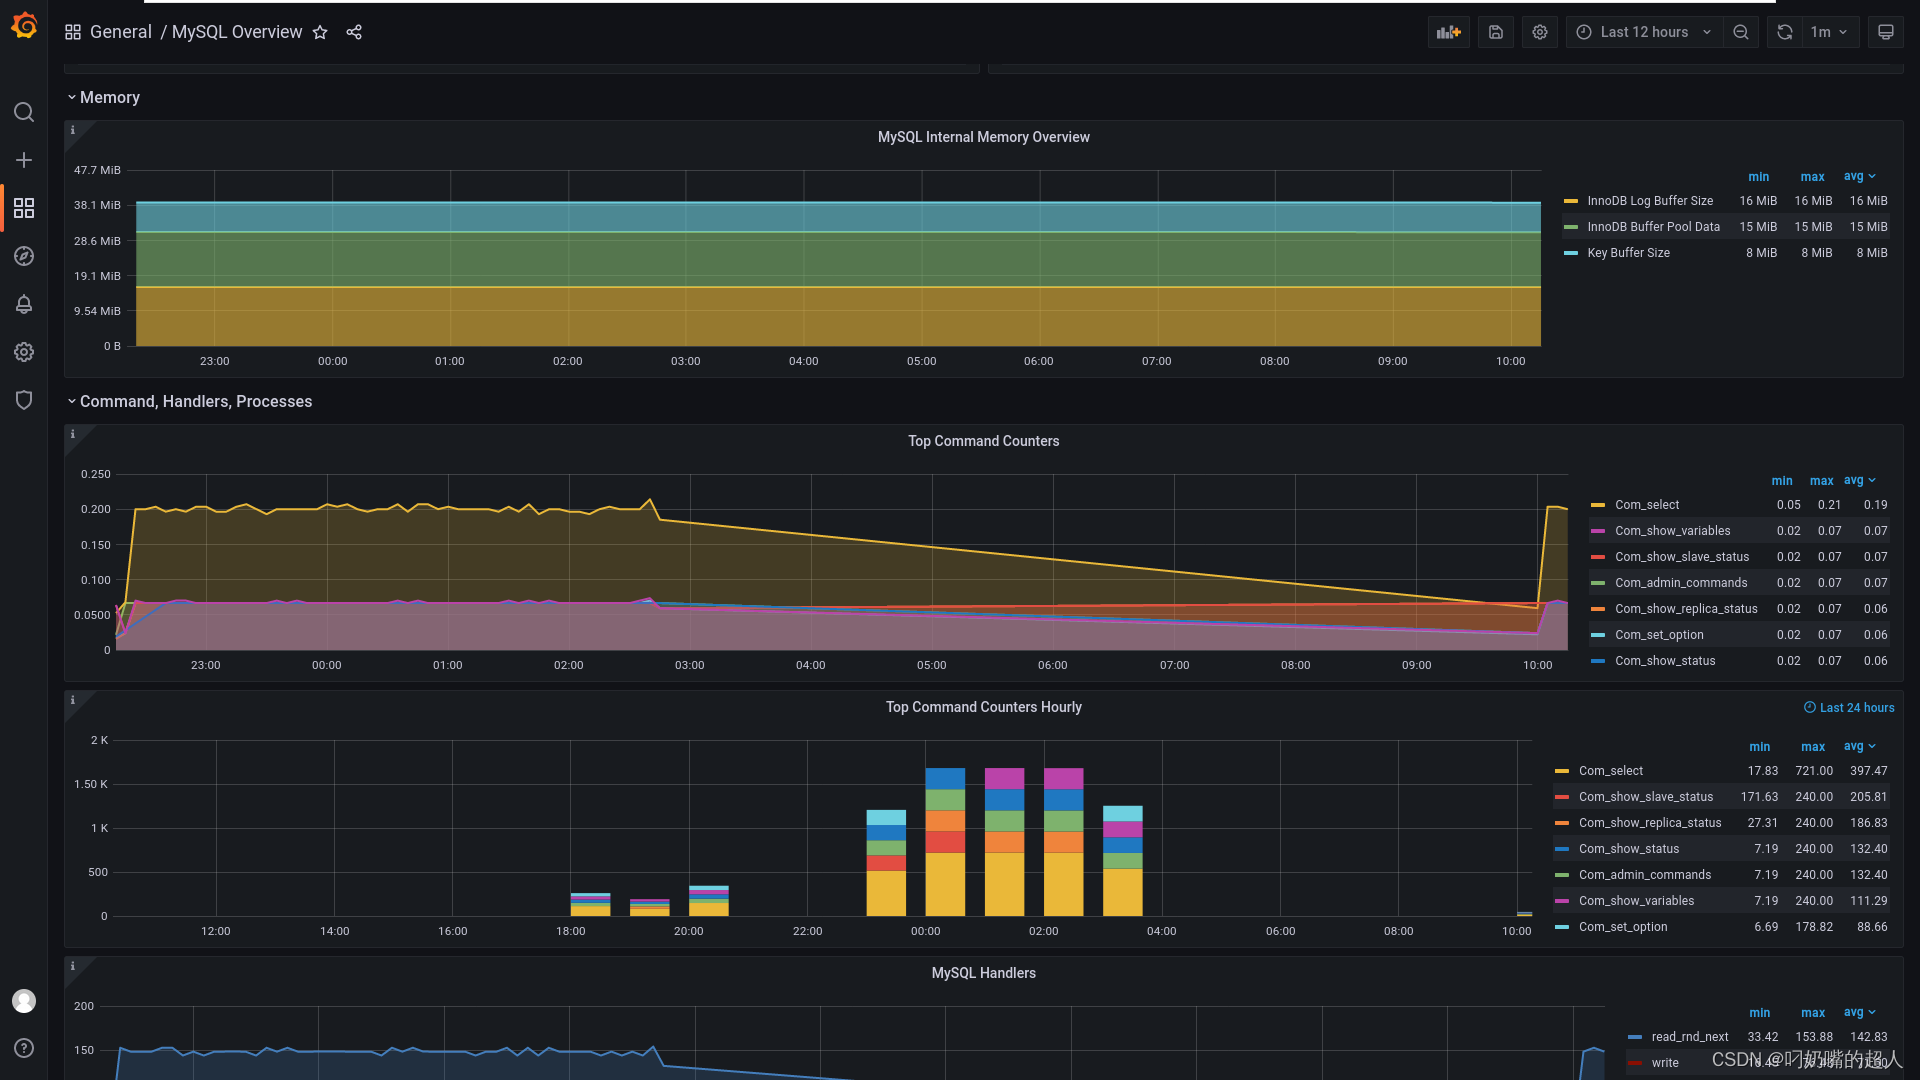Go to the General folder breadcrumb
Viewport: 1920px width, 1080px height.
click(x=121, y=32)
